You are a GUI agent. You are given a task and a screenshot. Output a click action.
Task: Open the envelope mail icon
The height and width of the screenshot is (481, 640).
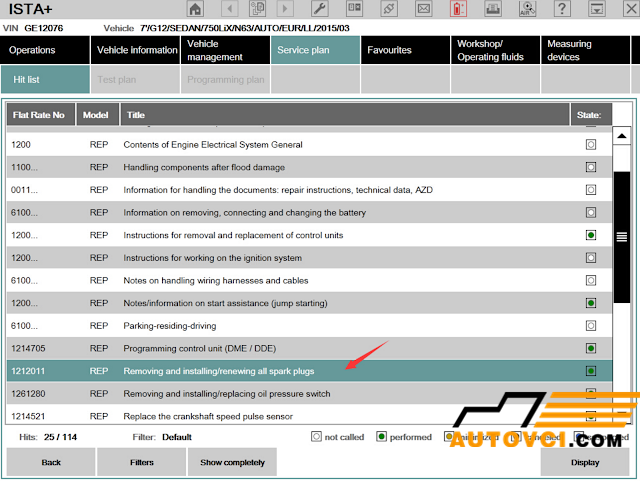pos(424,9)
